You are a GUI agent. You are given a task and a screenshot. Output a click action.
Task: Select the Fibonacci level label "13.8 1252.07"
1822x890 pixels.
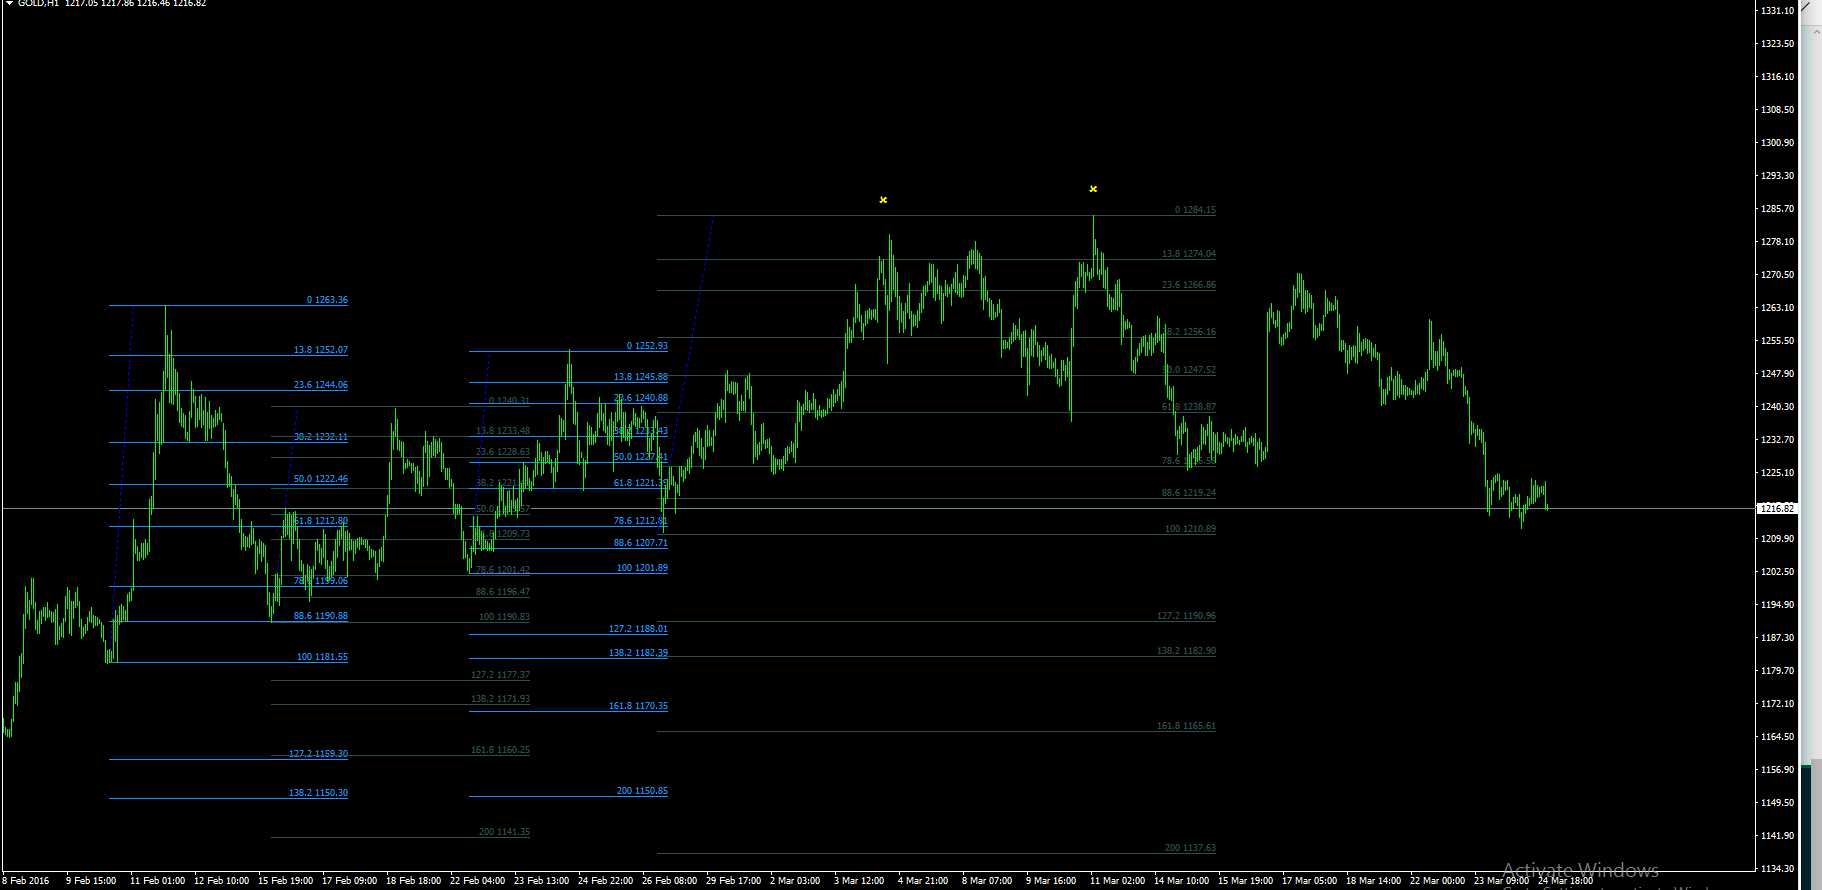click(321, 350)
